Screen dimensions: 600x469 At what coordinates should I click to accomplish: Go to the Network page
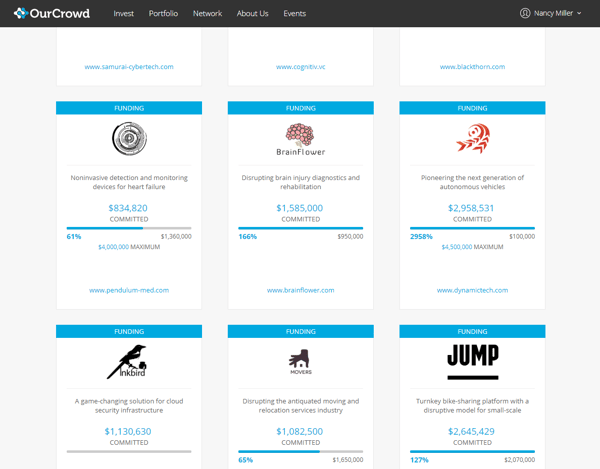pos(207,13)
